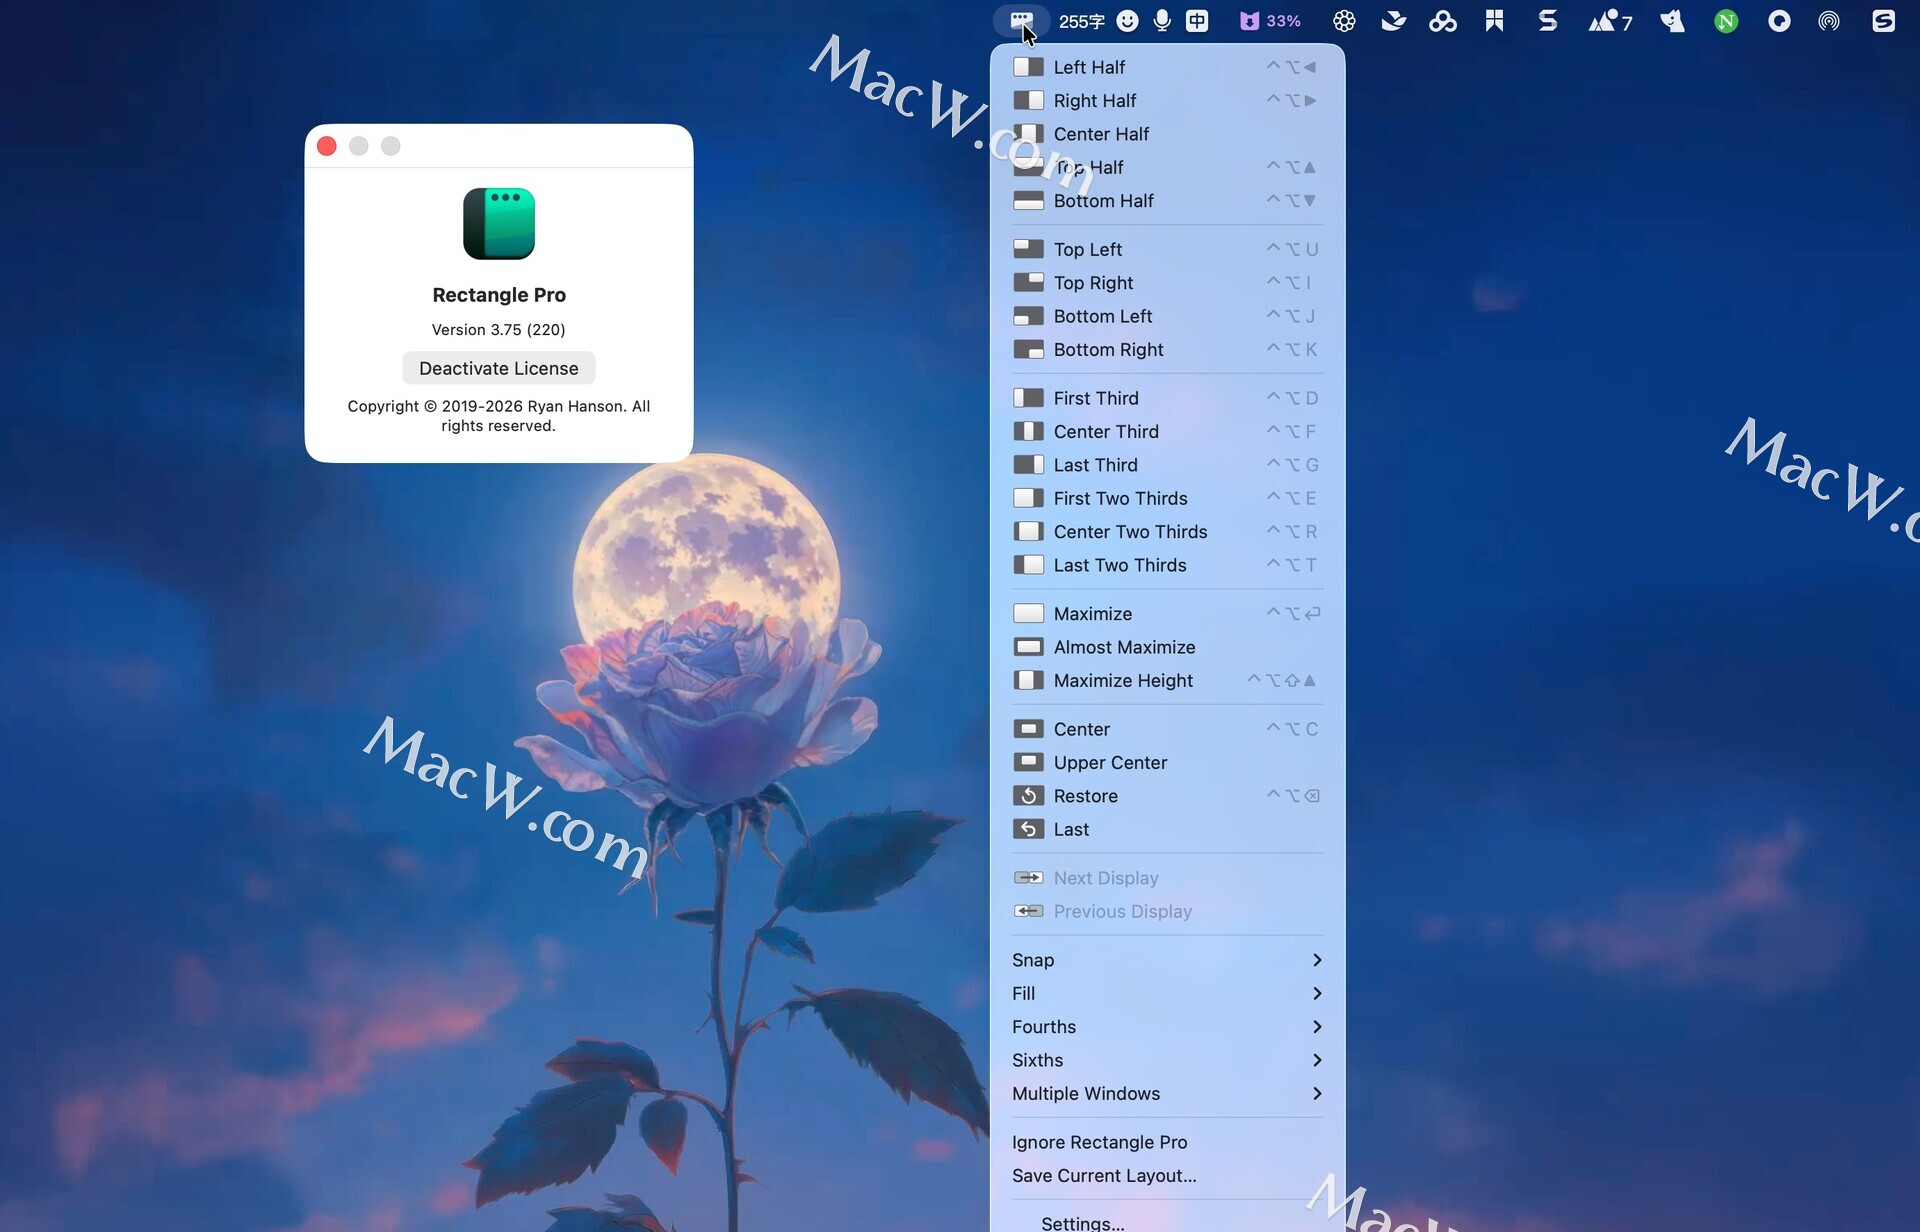This screenshot has width=1920, height=1232.
Task: Click the Top Right corner icon
Action: click(1028, 283)
